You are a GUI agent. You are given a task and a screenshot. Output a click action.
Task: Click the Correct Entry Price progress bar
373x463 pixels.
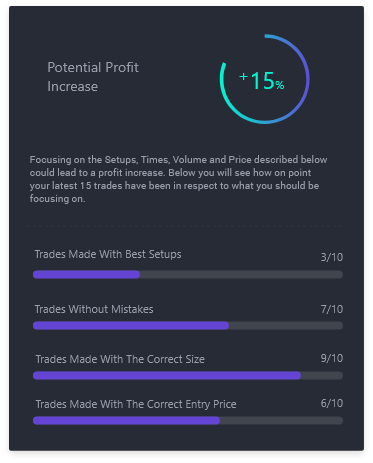tap(188, 421)
